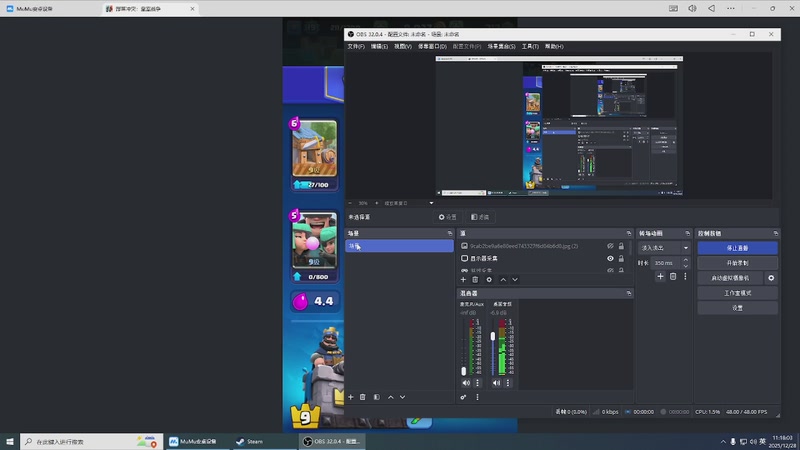Screen dimensions: 800x450
Task: Add a scene transition with plus icon
Action: 660,277
